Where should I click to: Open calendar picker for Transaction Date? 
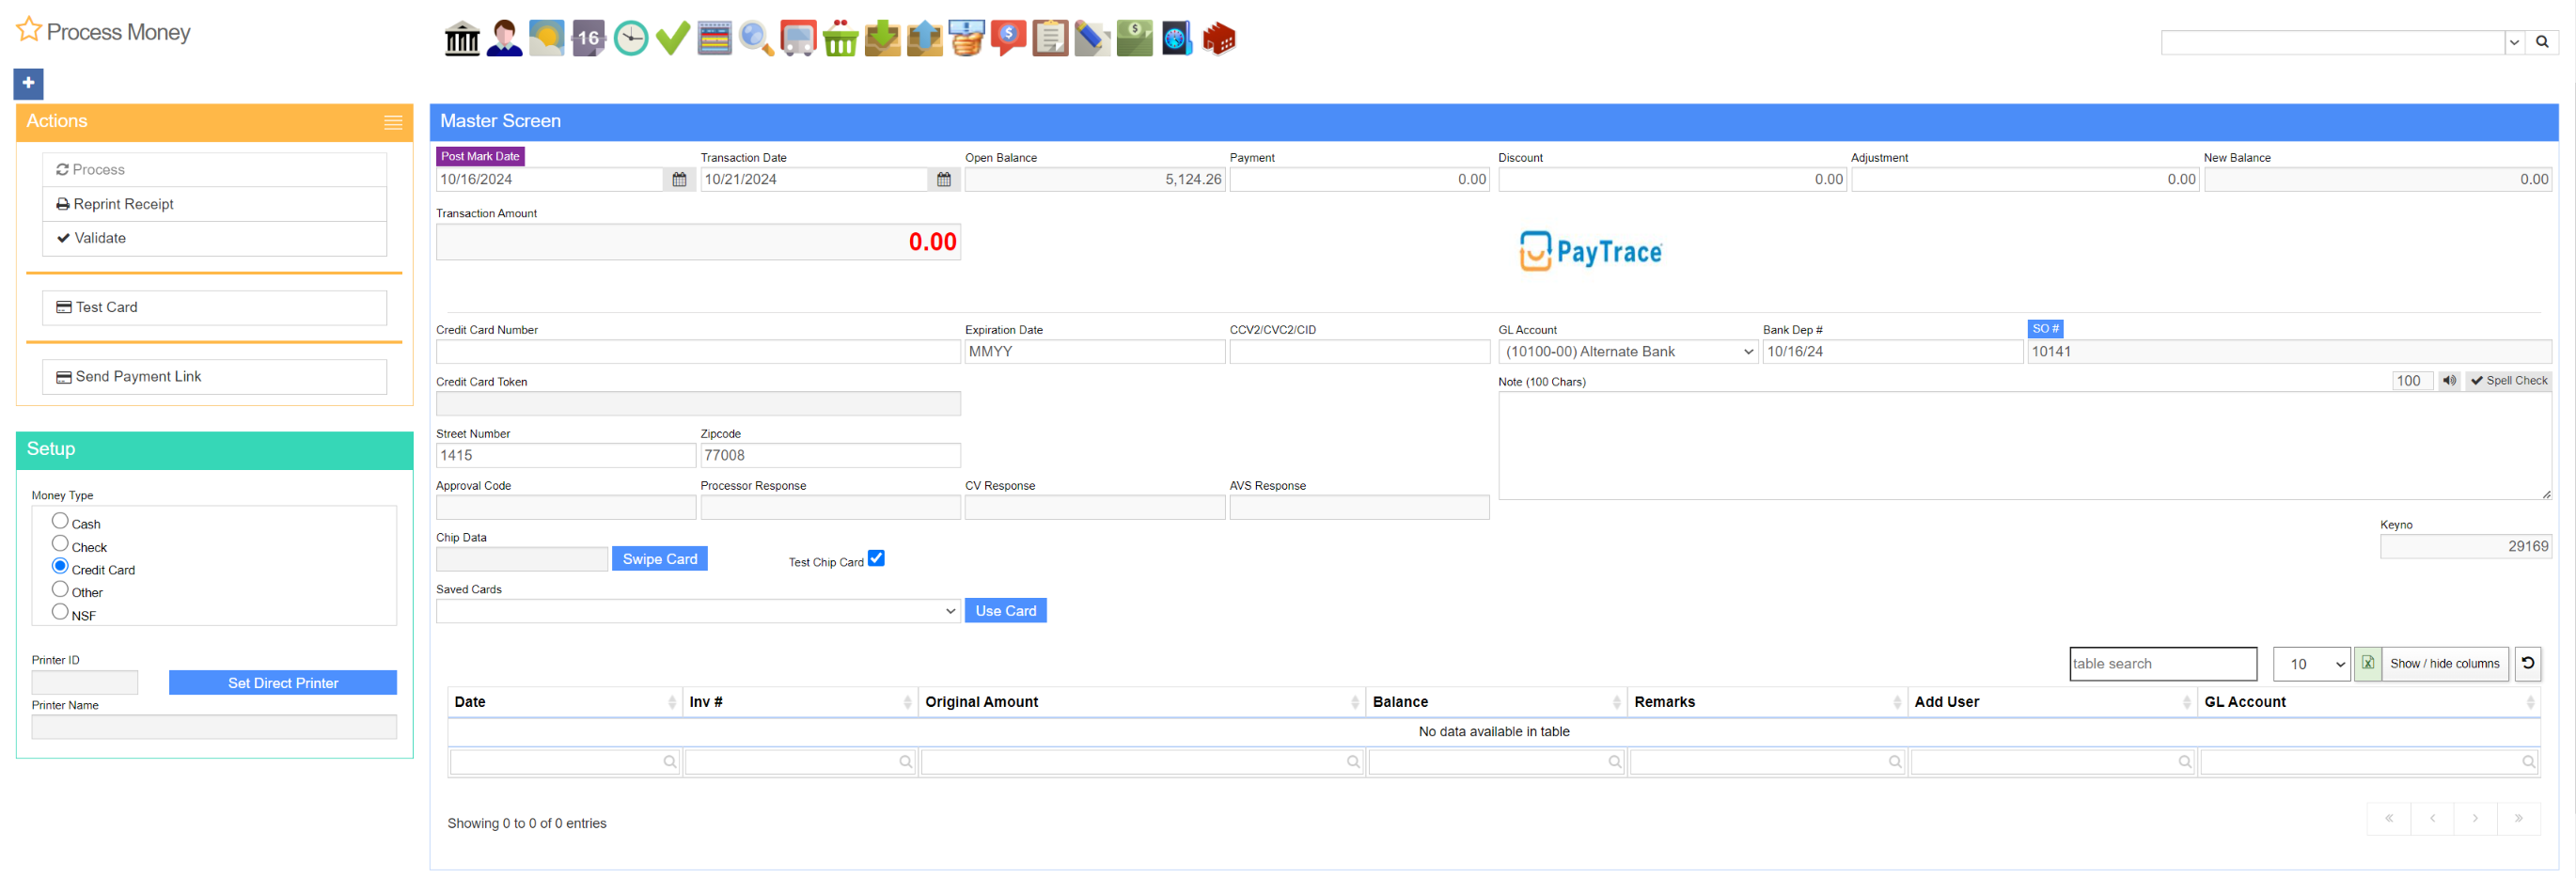943,180
